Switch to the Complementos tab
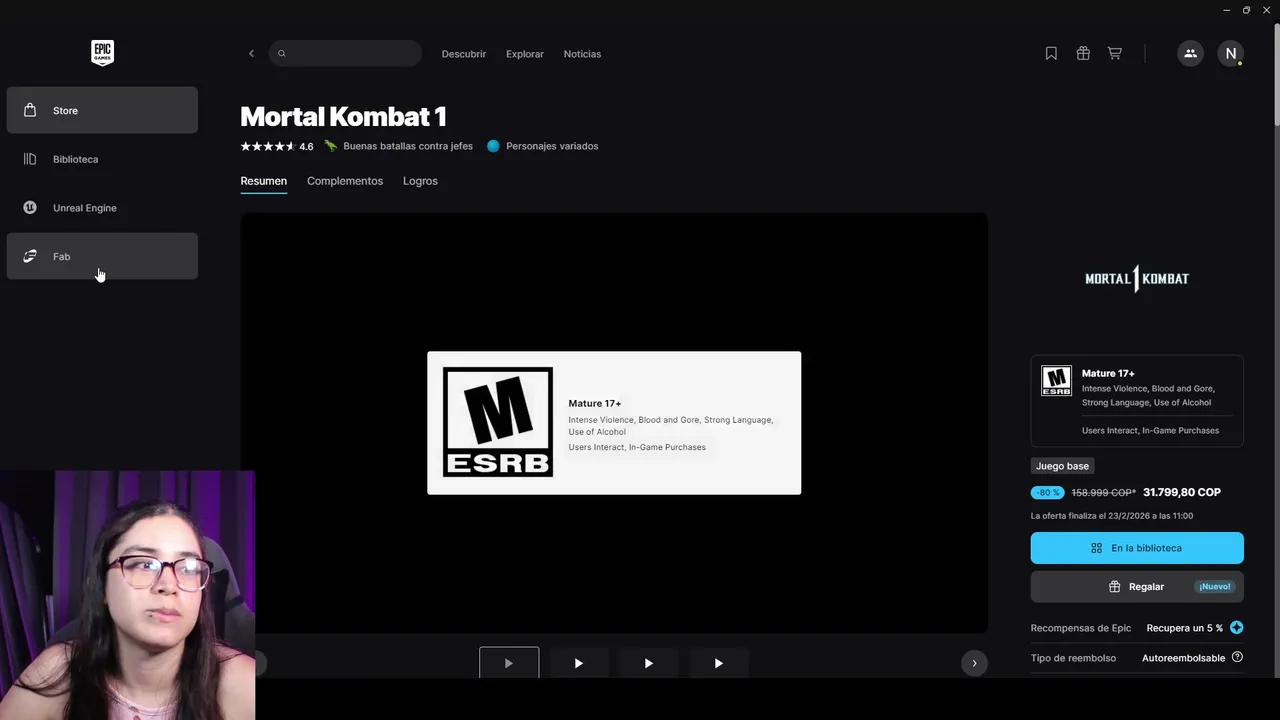 coord(345,181)
